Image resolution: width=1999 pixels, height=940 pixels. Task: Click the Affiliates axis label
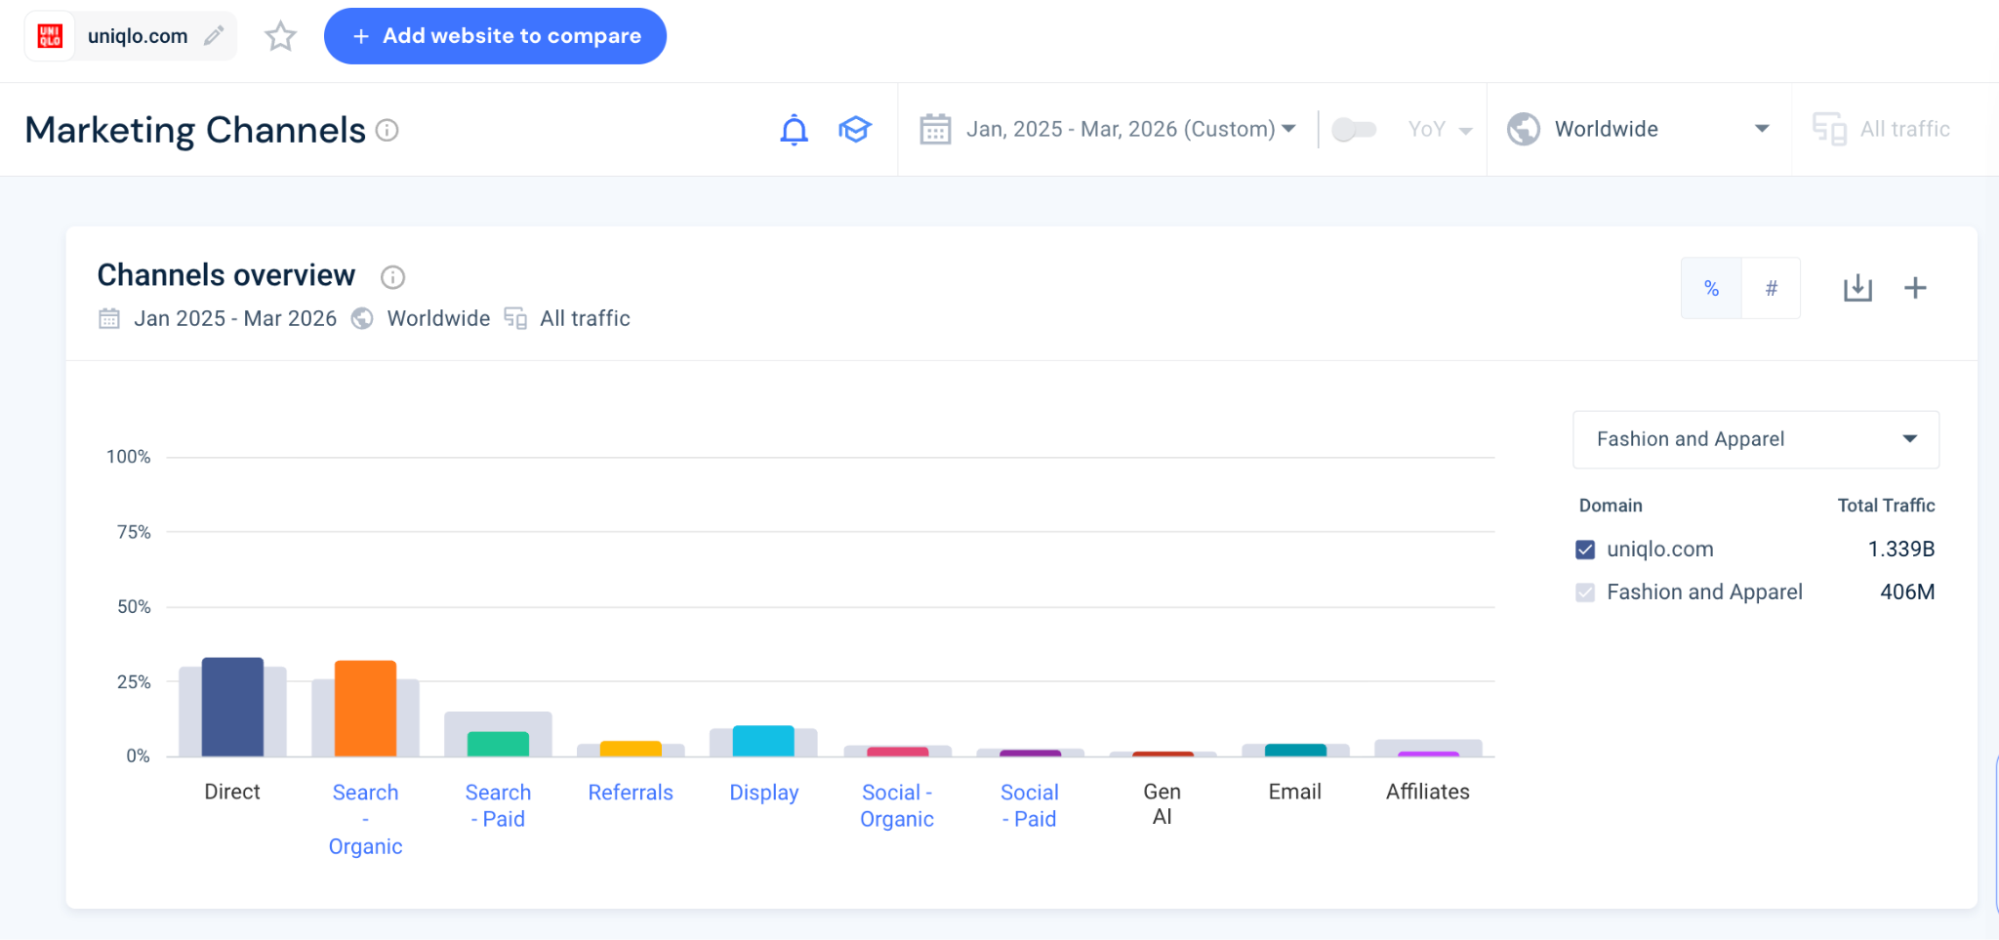tap(1428, 792)
